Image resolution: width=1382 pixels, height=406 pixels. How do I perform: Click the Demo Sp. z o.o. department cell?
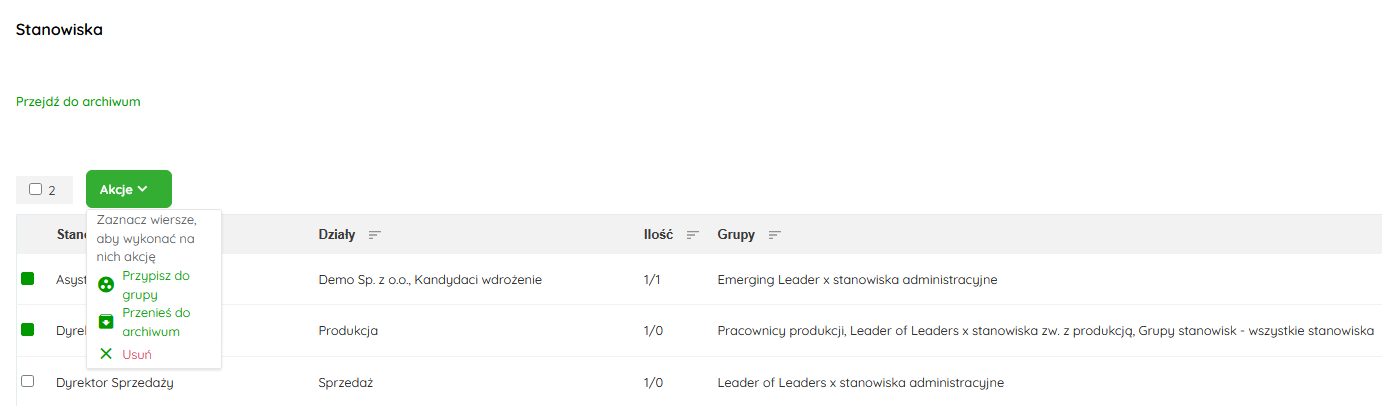coord(430,280)
